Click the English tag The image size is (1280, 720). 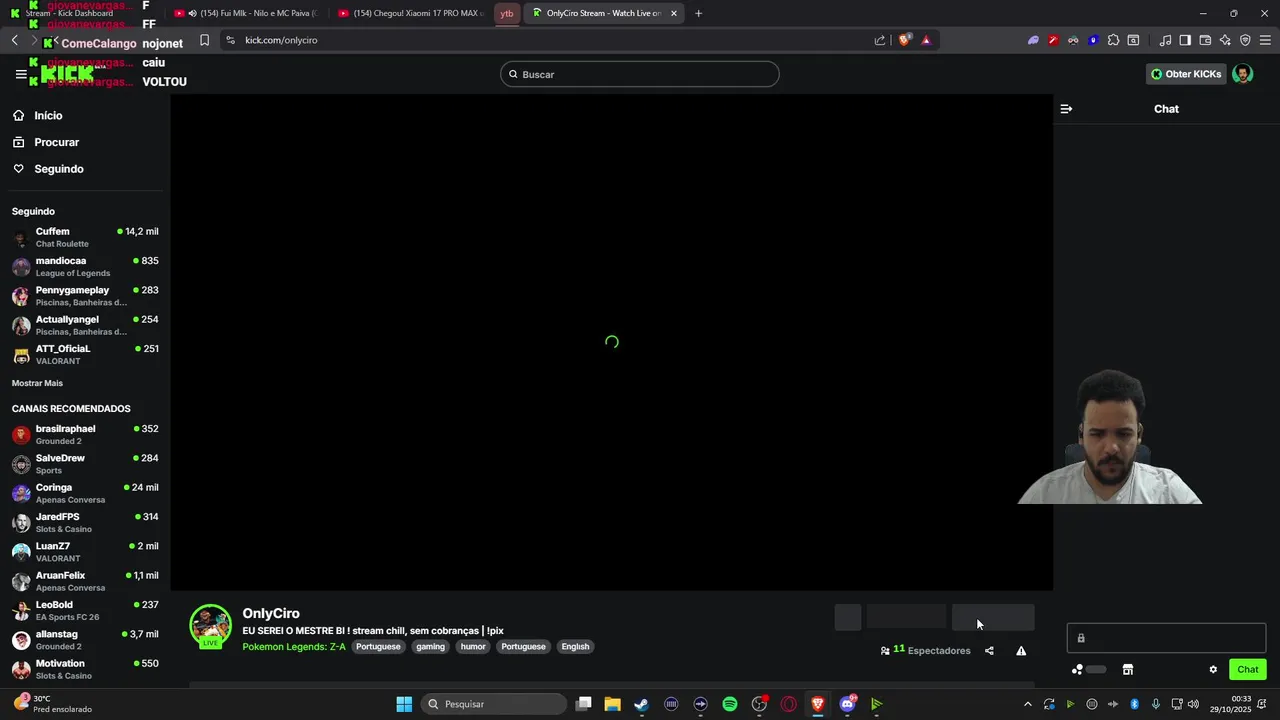(x=575, y=647)
